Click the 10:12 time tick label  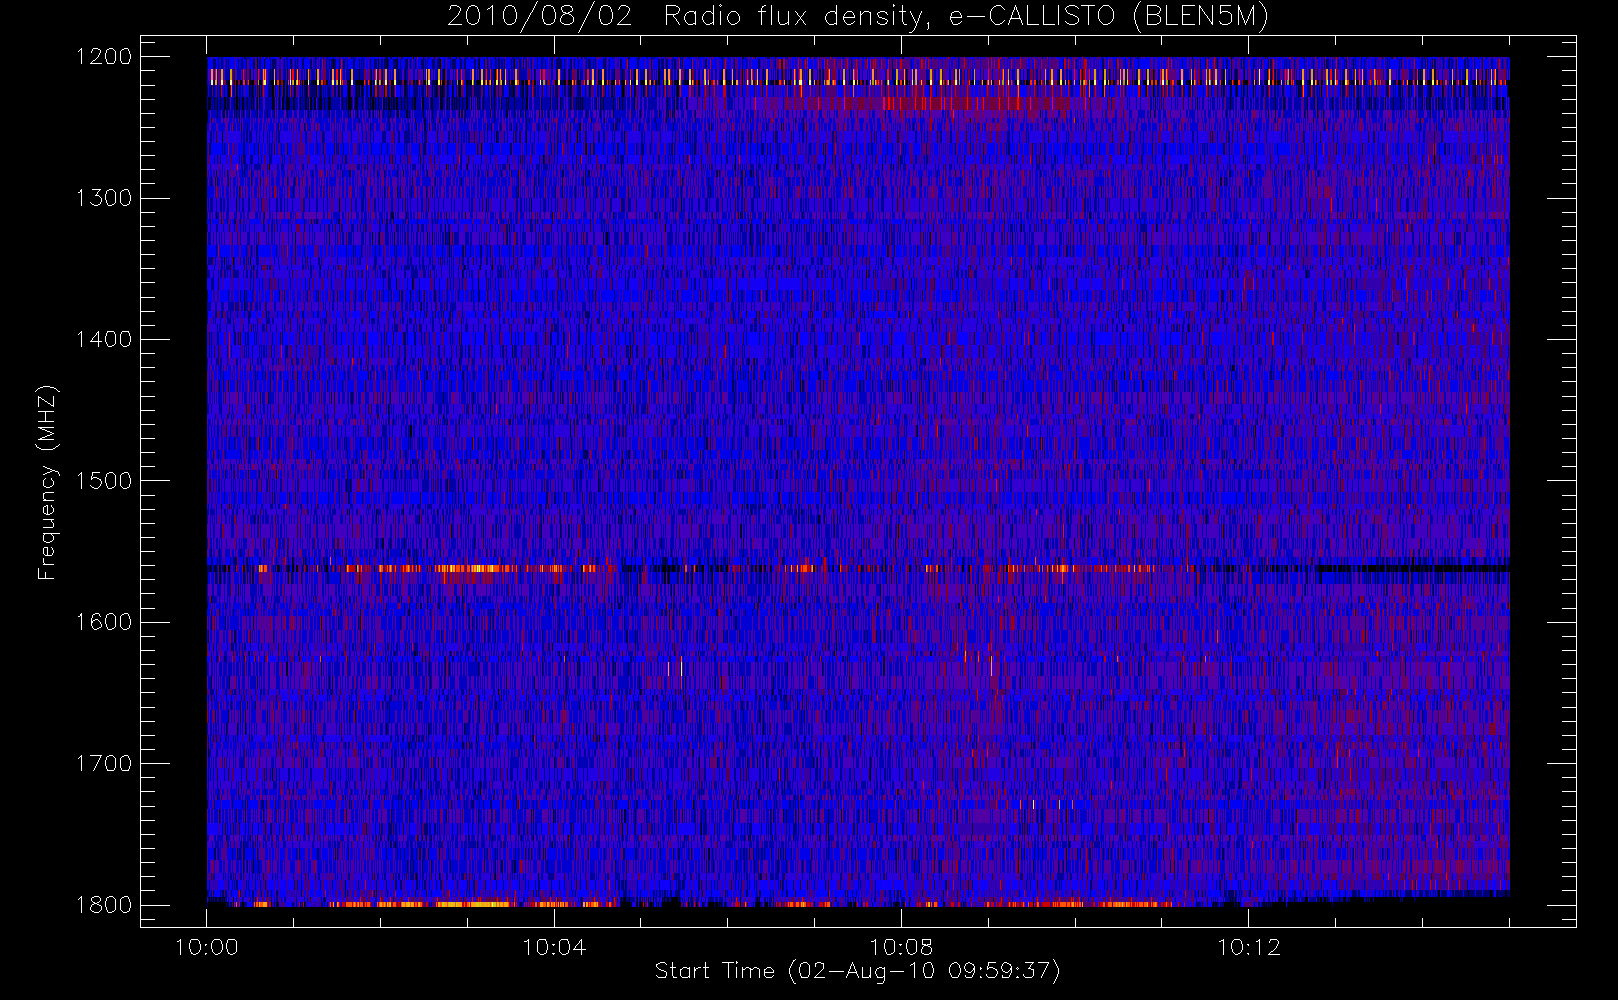(x=1248, y=947)
